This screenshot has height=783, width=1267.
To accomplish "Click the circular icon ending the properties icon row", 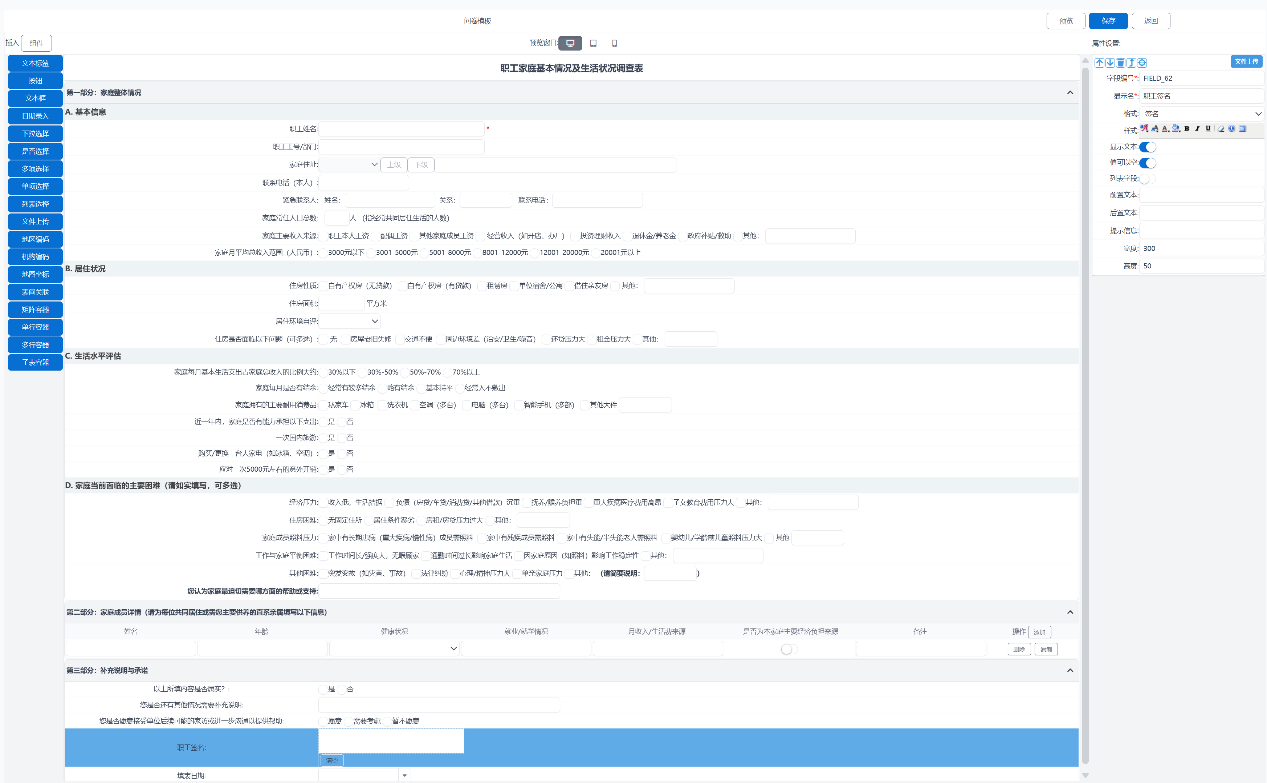I will 1142,63.
